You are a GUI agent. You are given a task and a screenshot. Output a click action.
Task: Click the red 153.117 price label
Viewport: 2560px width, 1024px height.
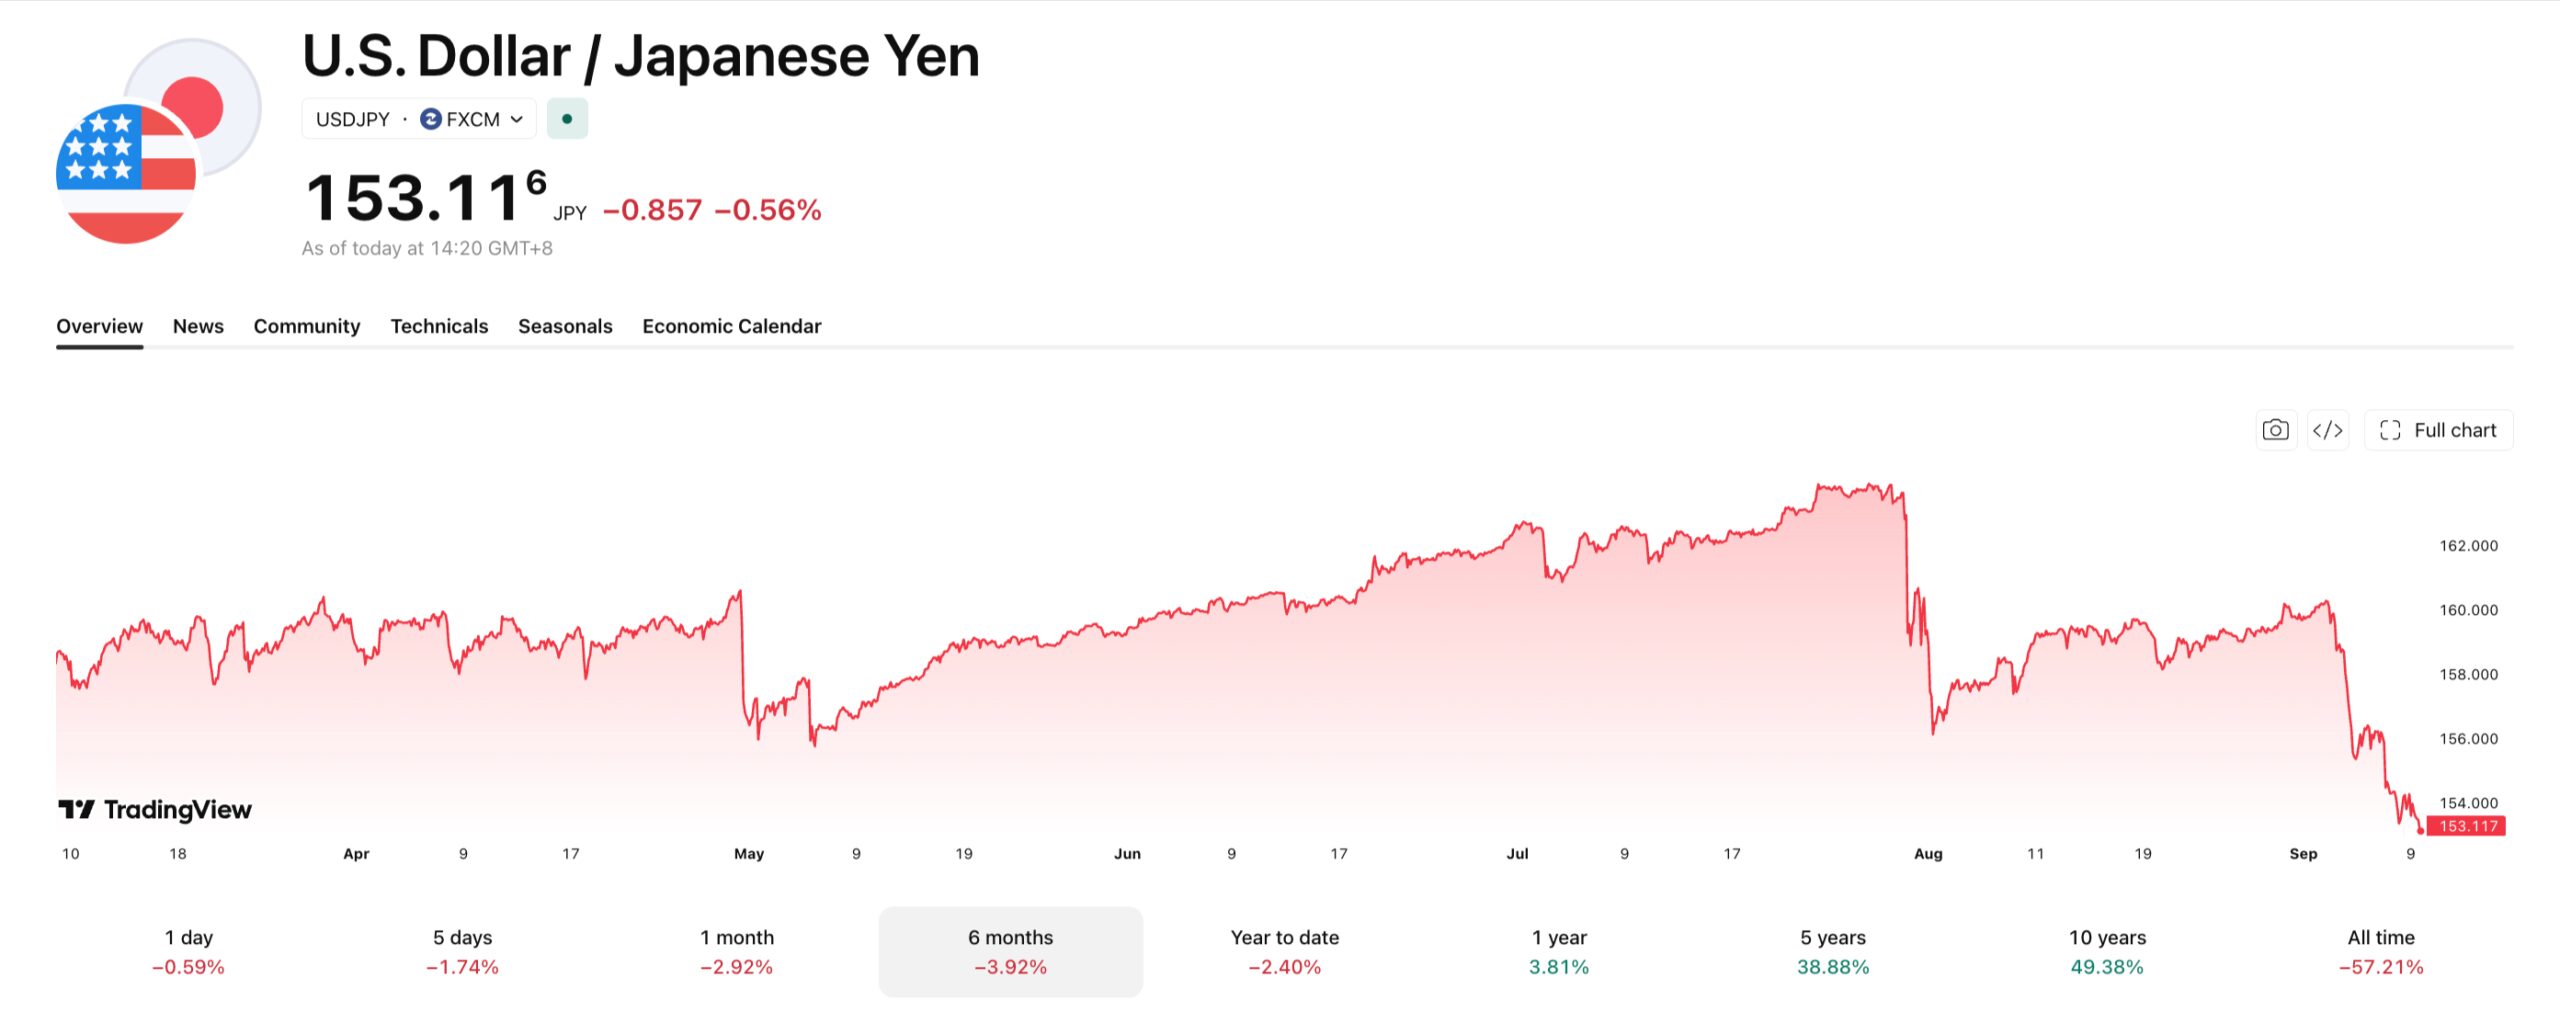[2467, 826]
